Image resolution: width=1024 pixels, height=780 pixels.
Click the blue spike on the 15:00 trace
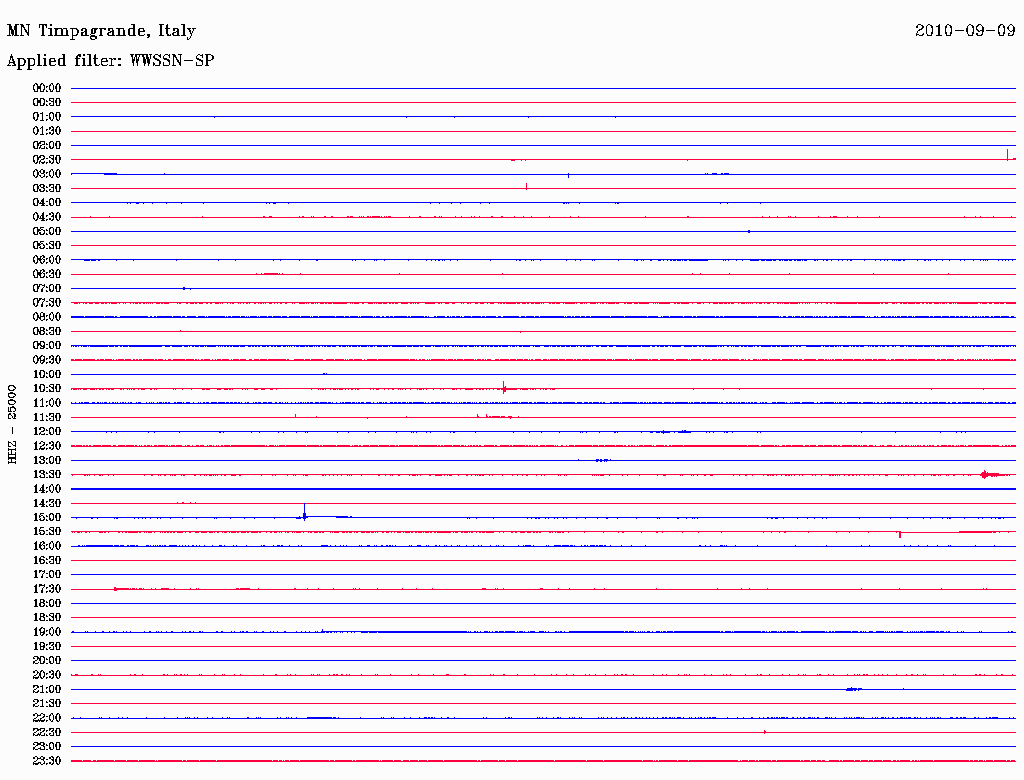pyautogui.click(x=304, y=512)
